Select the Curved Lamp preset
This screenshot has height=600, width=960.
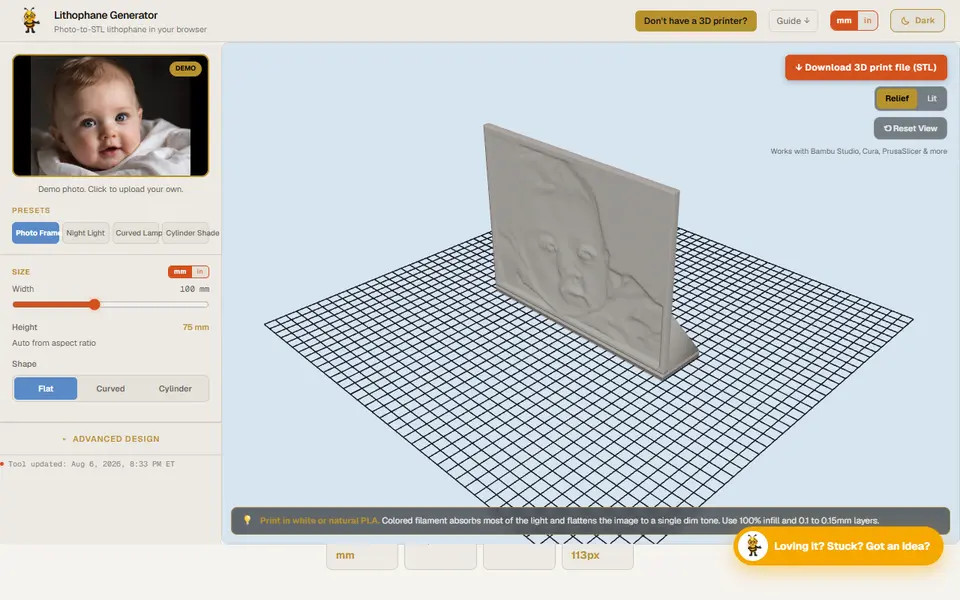(x=136, y=233)
